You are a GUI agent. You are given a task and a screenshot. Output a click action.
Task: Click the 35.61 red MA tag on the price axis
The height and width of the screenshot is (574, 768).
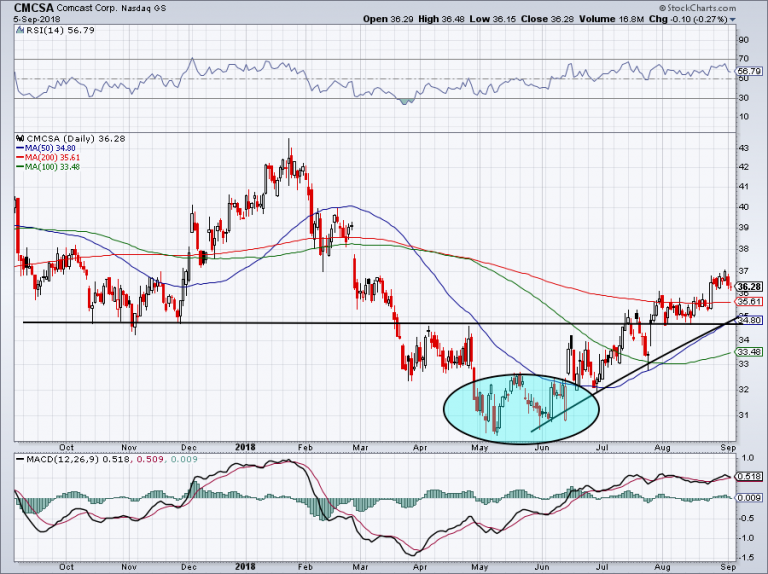[x=749, y=302]
